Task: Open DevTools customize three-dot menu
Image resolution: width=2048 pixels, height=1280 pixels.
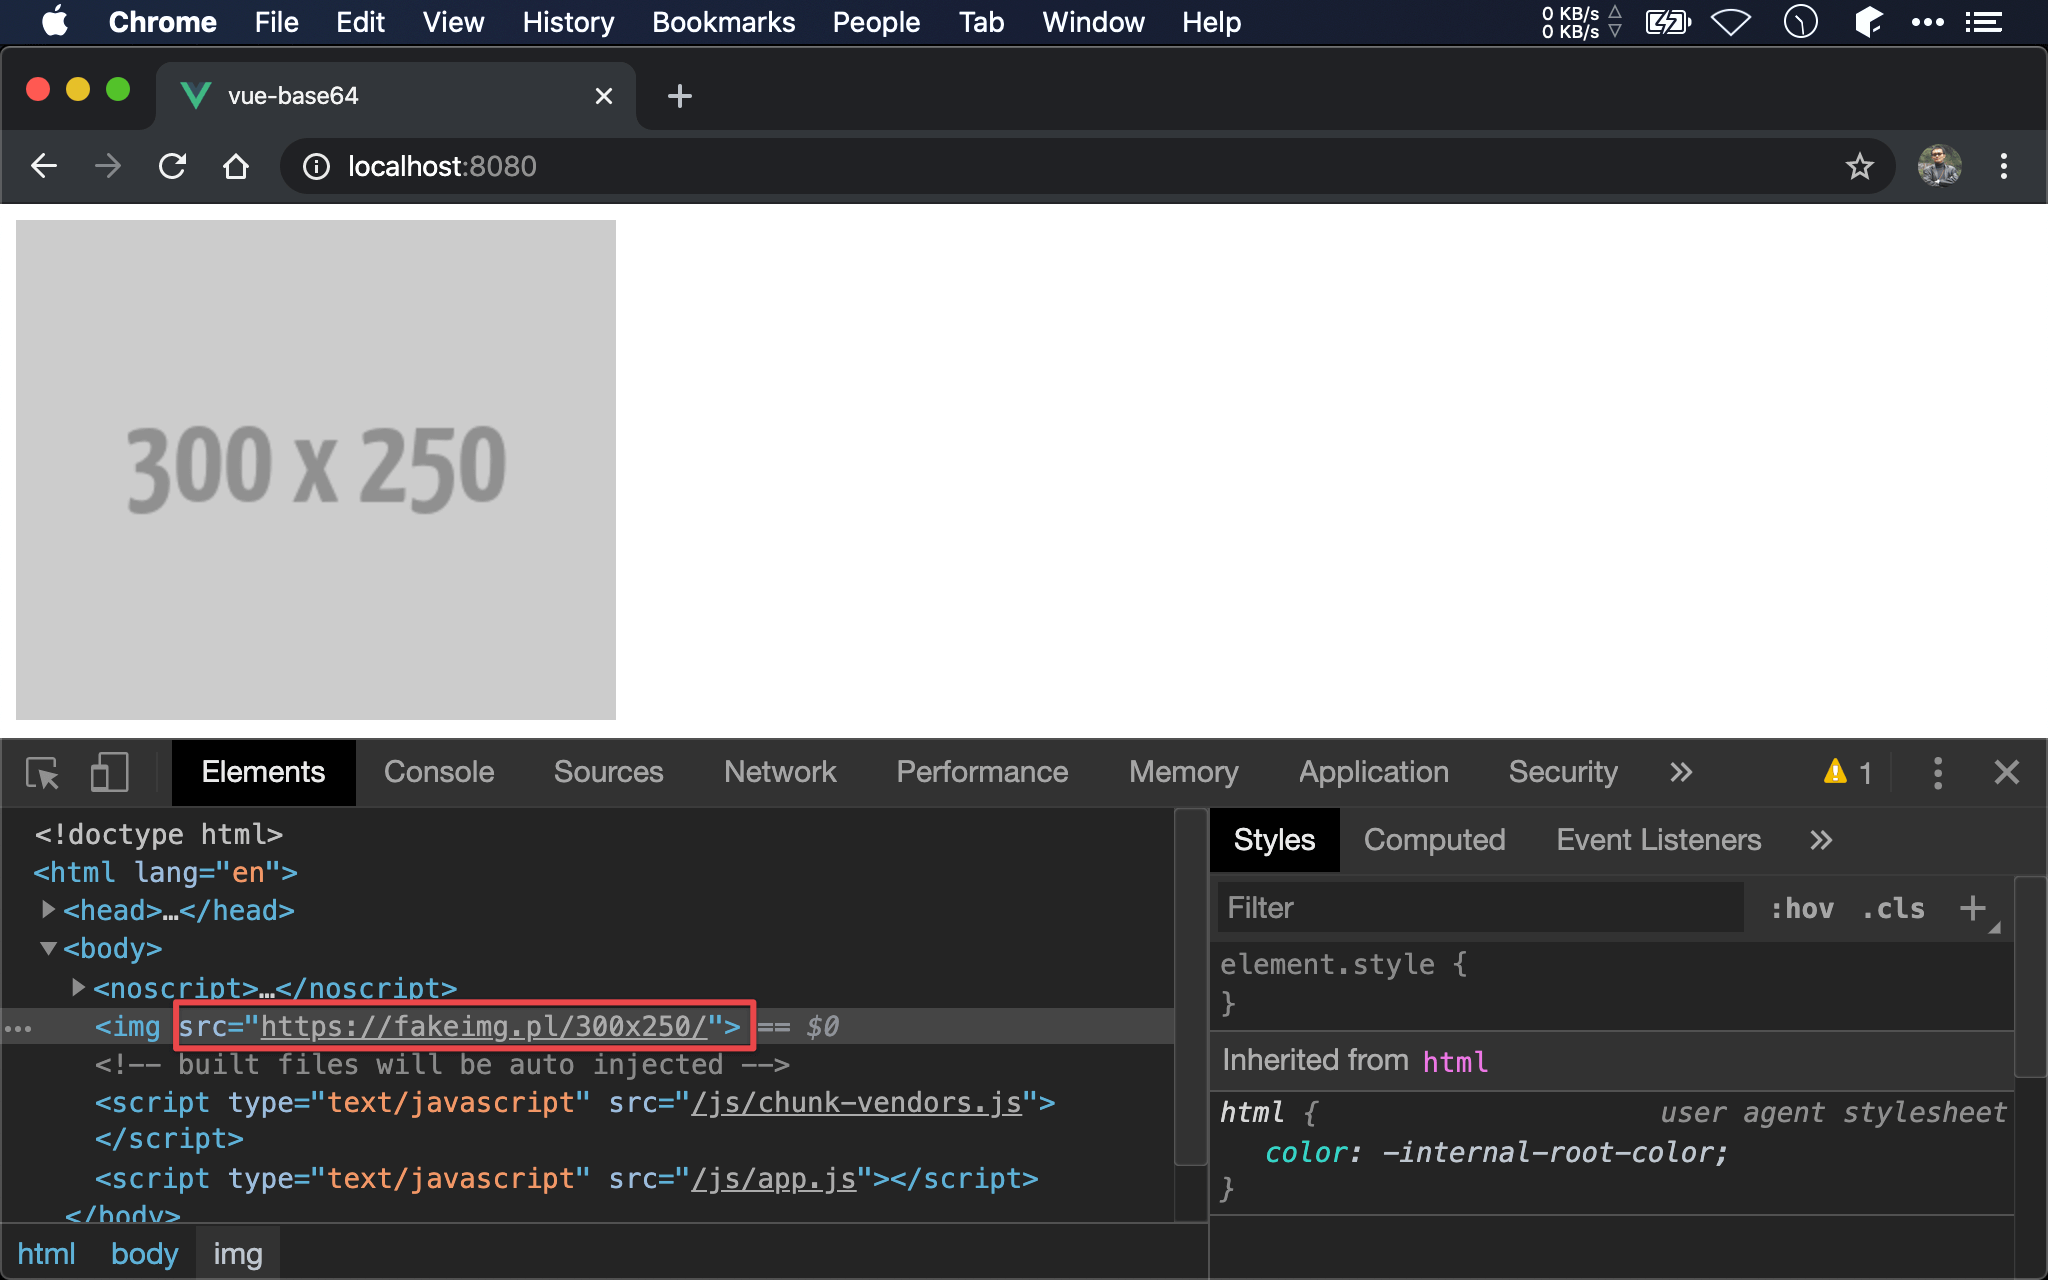Action: [x=1938, y=772]
